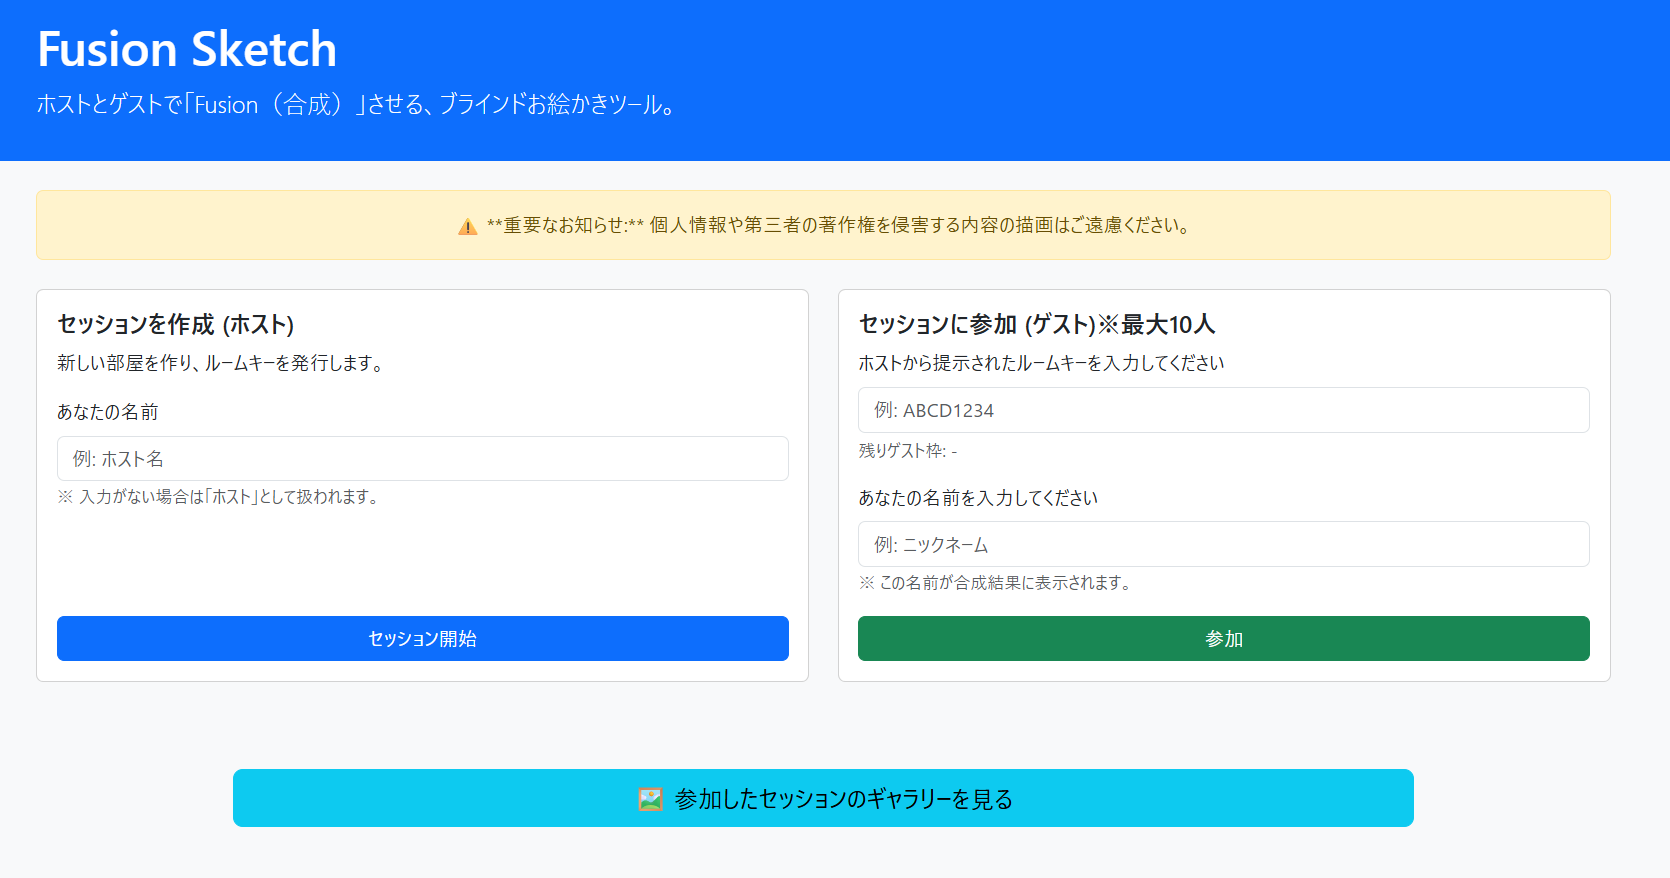Click the warning triangle icon in notice banner
The image size is (1670, 878).
tap(467, 227)
